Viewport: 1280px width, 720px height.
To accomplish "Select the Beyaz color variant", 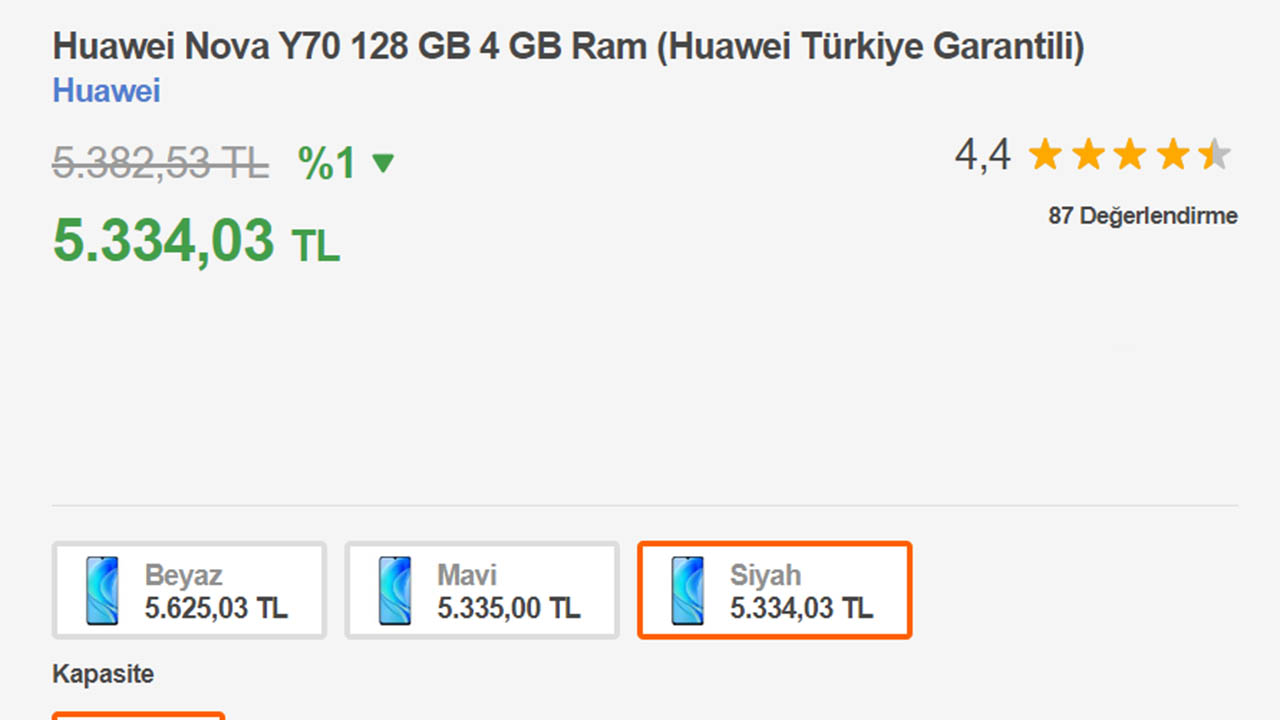I will click(x=189, y=590).
